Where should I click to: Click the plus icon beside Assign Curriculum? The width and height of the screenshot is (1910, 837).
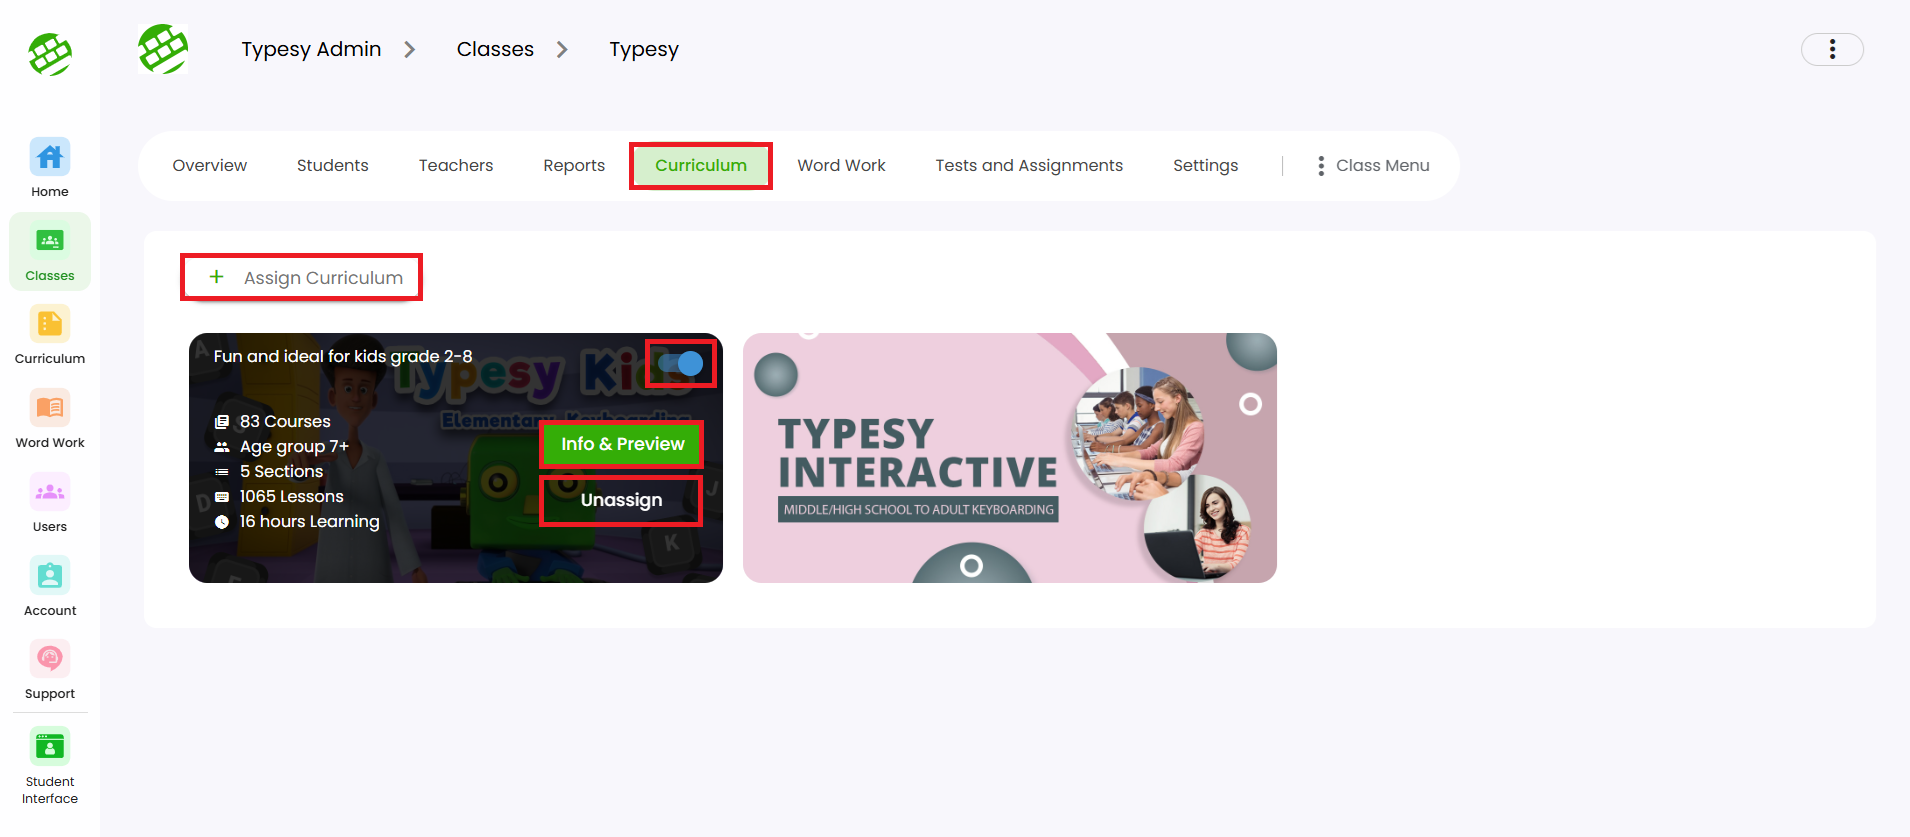pyautogui.click(x=216, y=277)
